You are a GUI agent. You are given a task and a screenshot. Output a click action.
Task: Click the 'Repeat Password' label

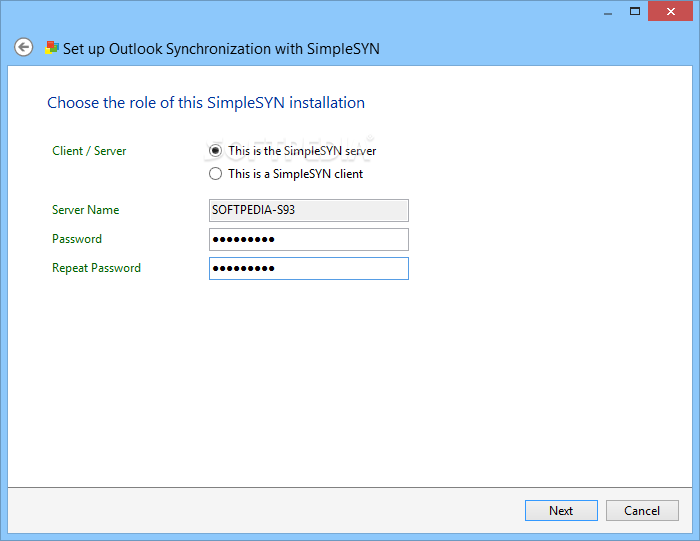point(96,268)
